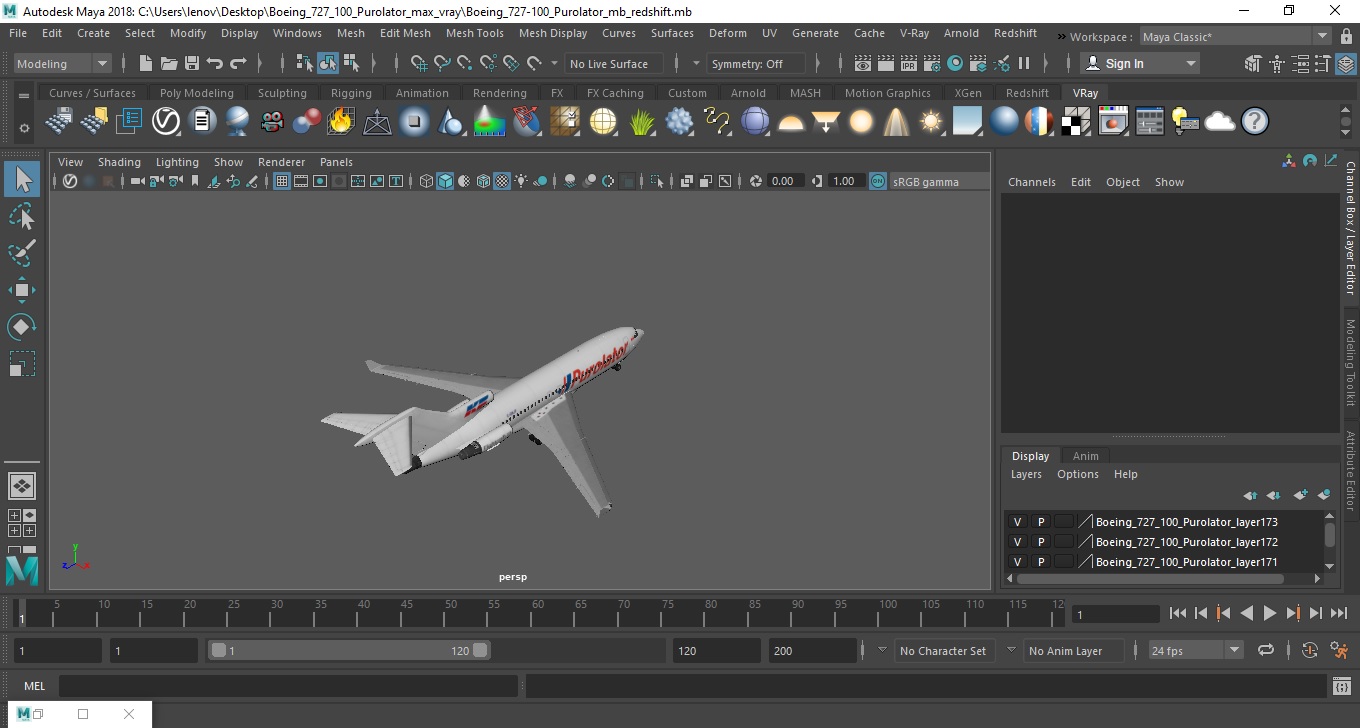Viewport: 1360px width, 728px height.
Task: Toggle wireframe on shaded in viewport toolbar
Action: click(483, 181)
